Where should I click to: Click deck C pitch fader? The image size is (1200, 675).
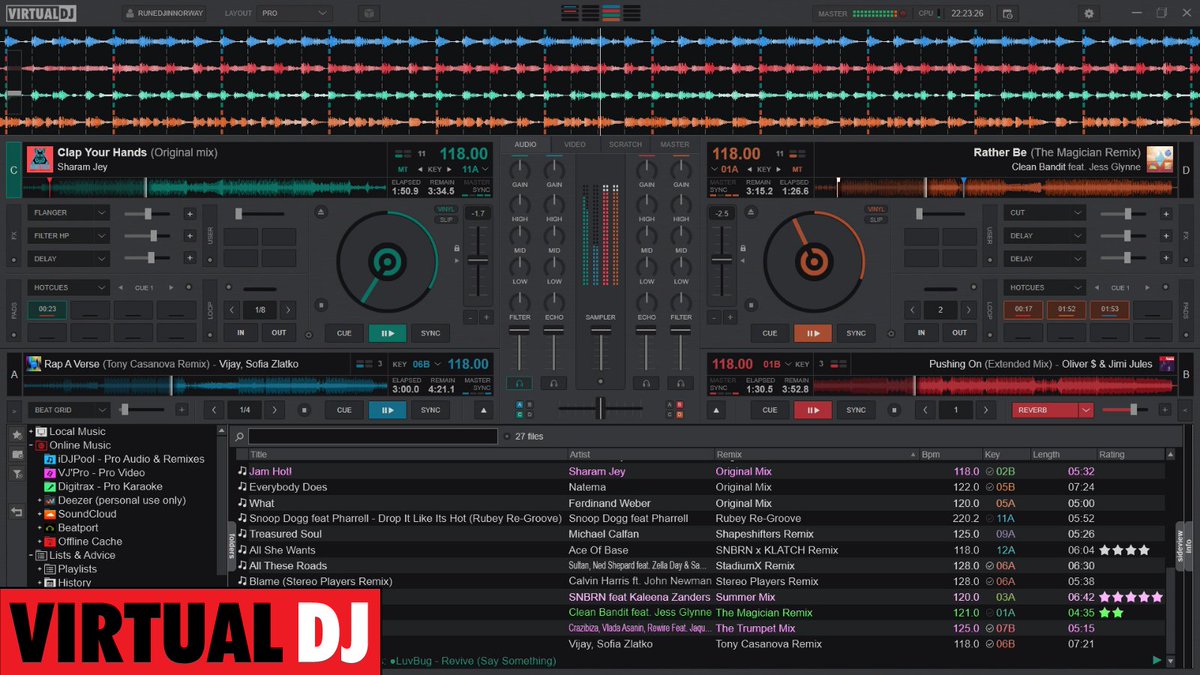click(x=478, y=259)
